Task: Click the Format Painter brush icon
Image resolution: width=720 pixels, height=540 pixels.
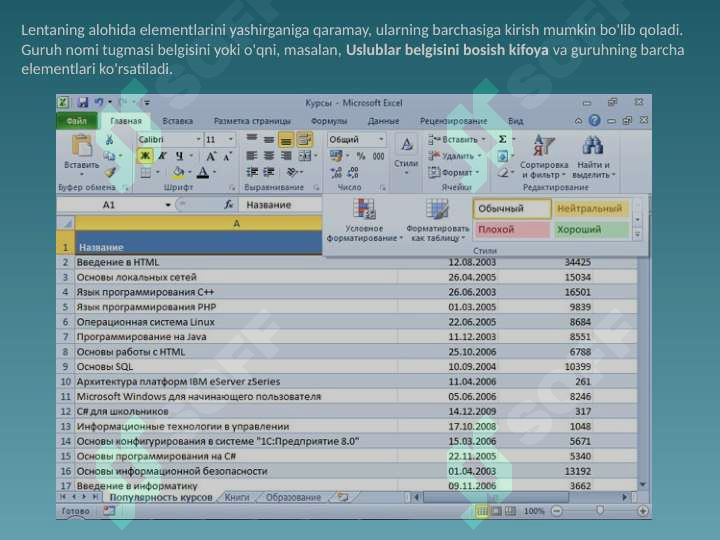Action: point(109,173)
